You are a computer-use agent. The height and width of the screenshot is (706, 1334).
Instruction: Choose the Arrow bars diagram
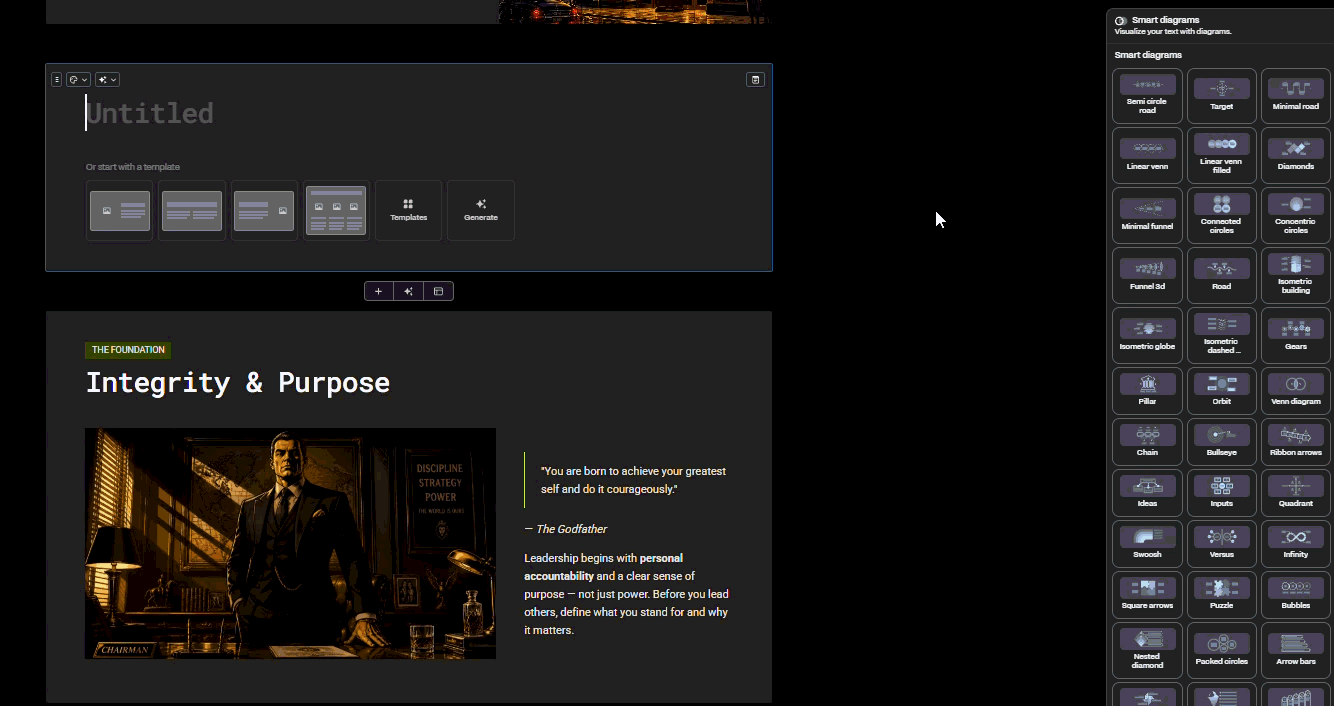click(x=1296, y=650)
